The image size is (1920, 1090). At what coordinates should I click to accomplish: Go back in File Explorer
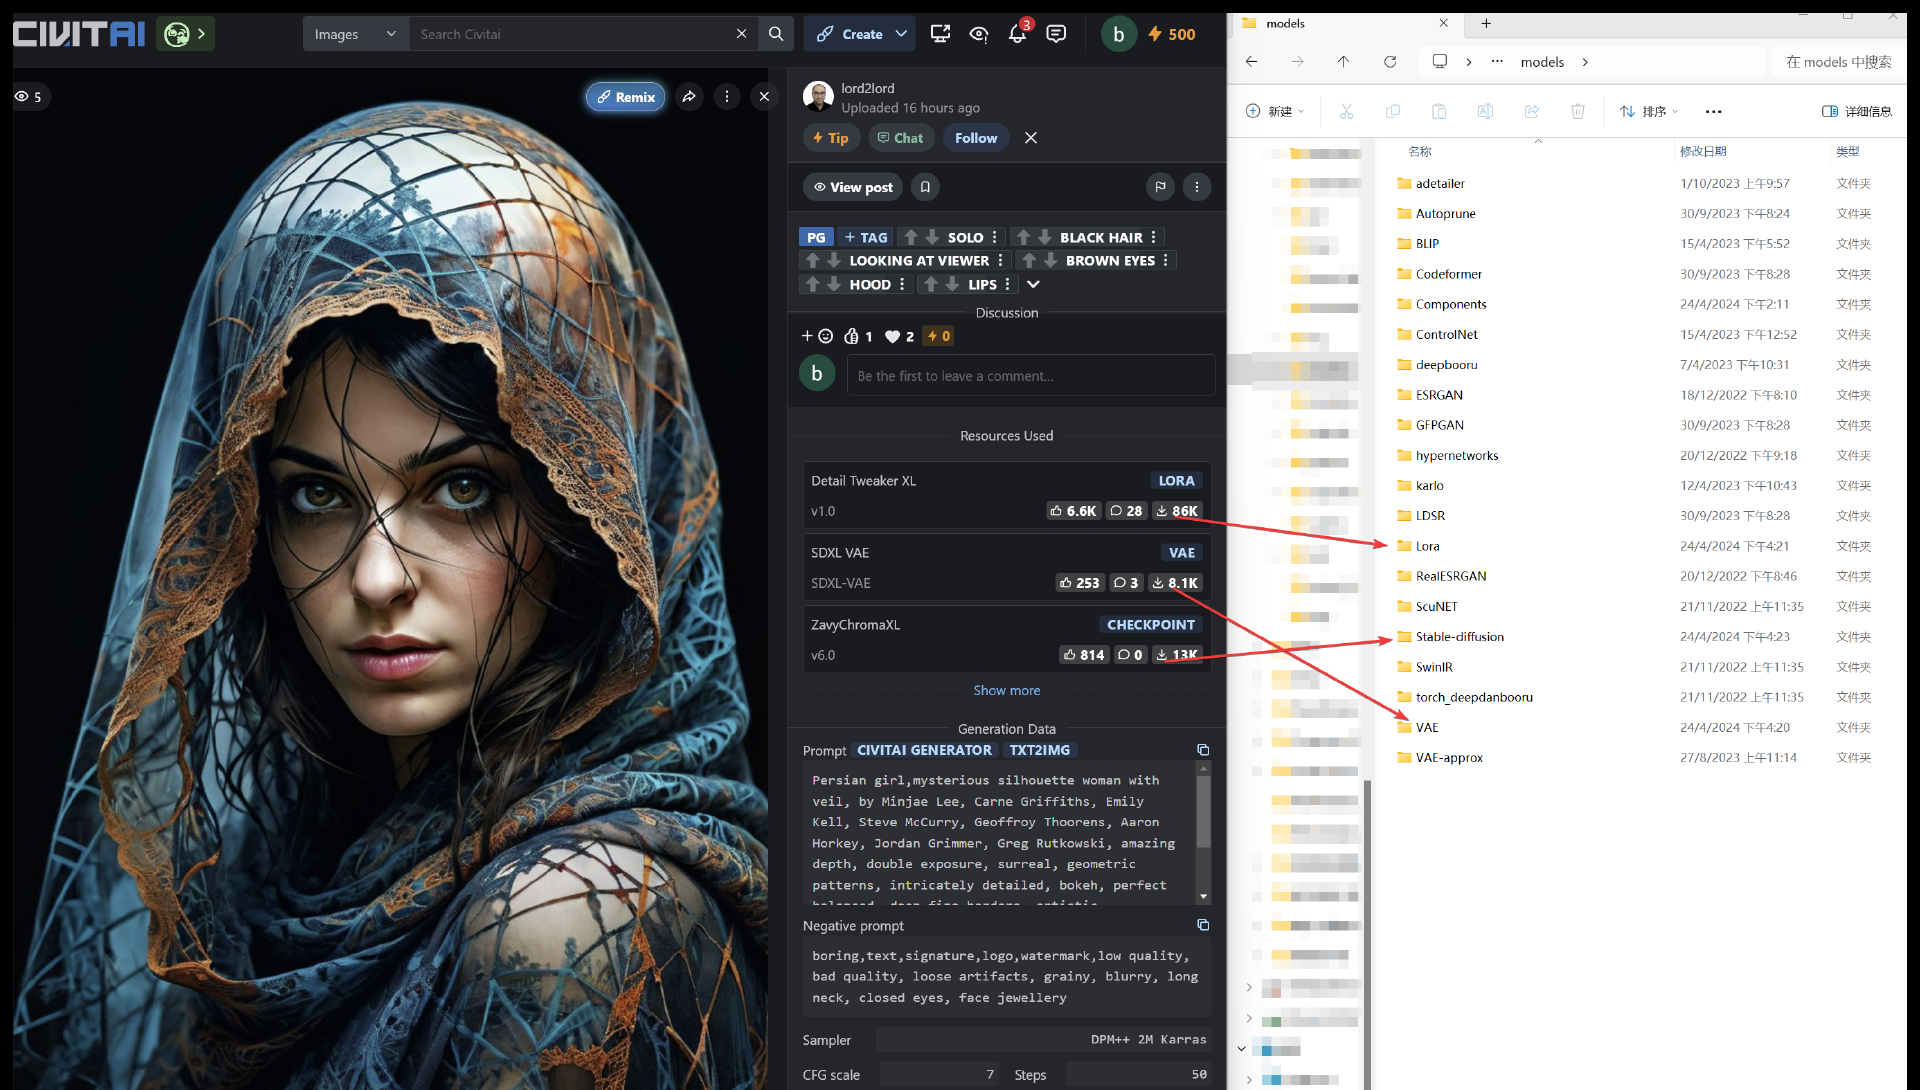(x=1251, y=62)
